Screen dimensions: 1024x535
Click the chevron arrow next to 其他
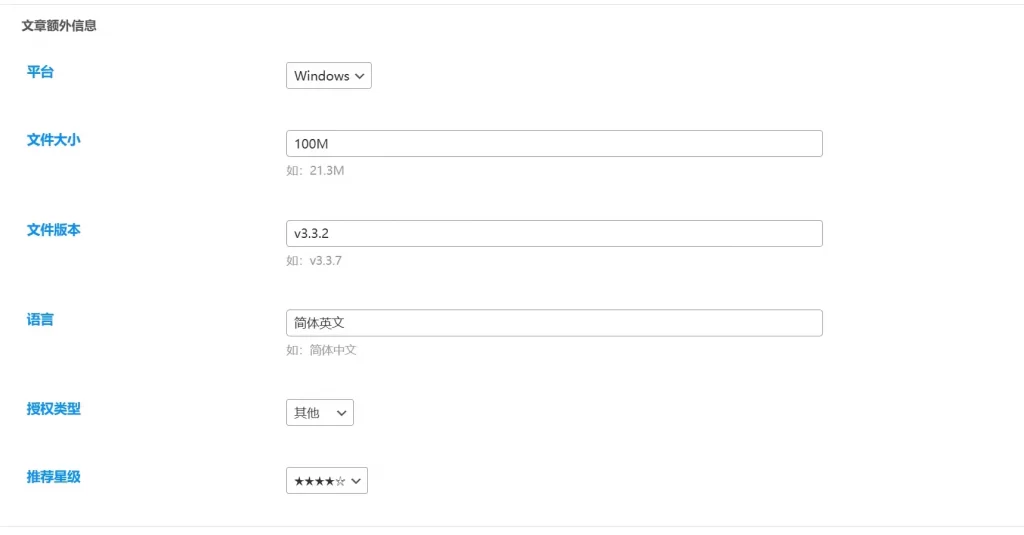click(x=342, y=413)
